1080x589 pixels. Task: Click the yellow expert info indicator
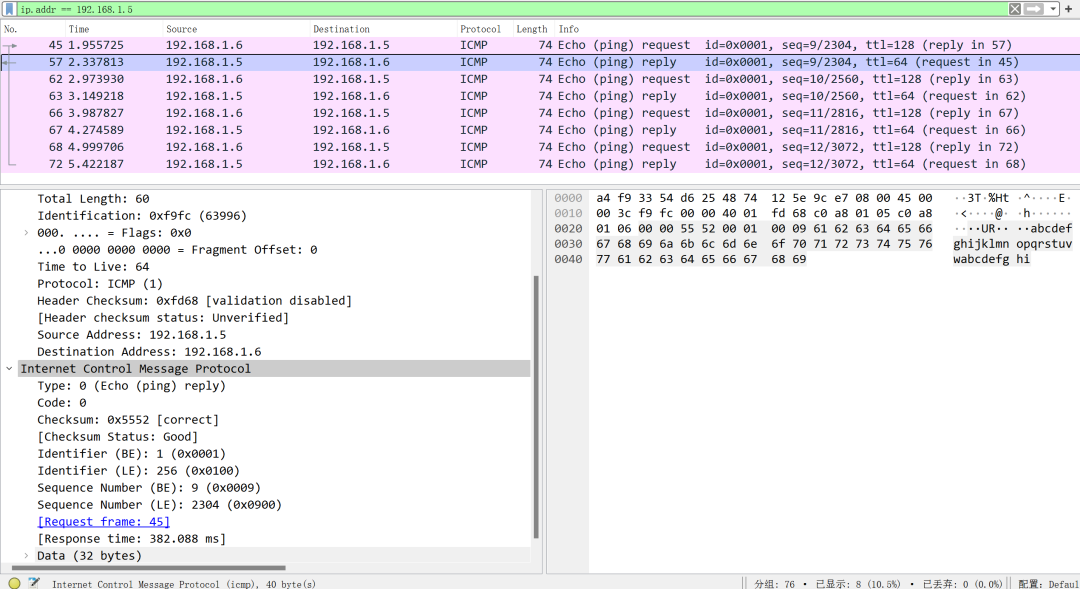coord(14,583)
